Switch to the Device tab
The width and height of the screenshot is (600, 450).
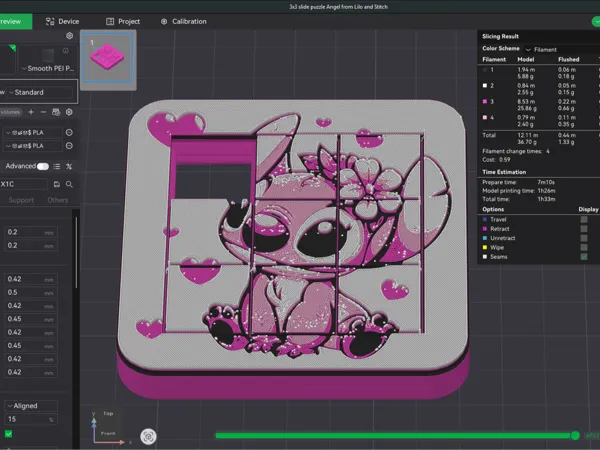click(x=62, y=21)
